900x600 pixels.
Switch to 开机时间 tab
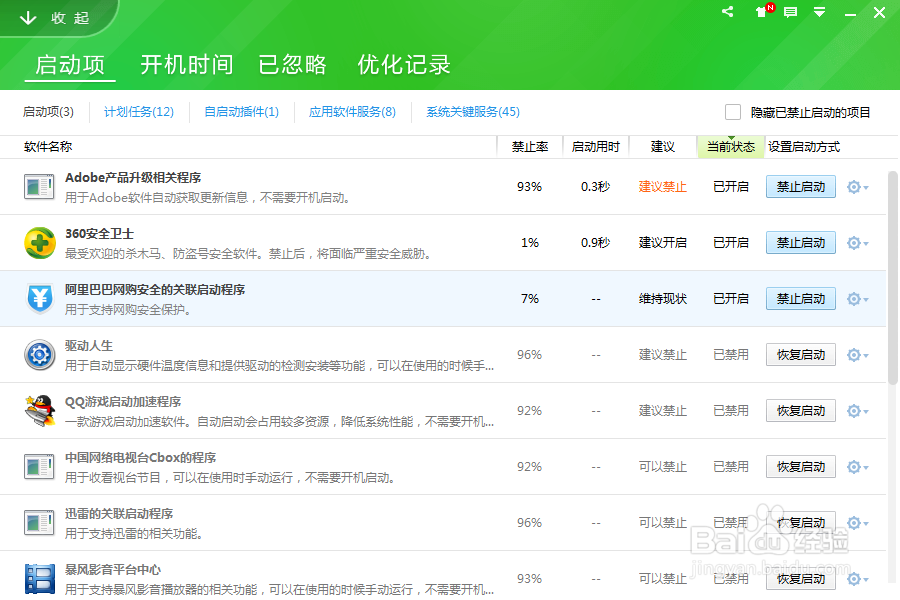(187, 65)
